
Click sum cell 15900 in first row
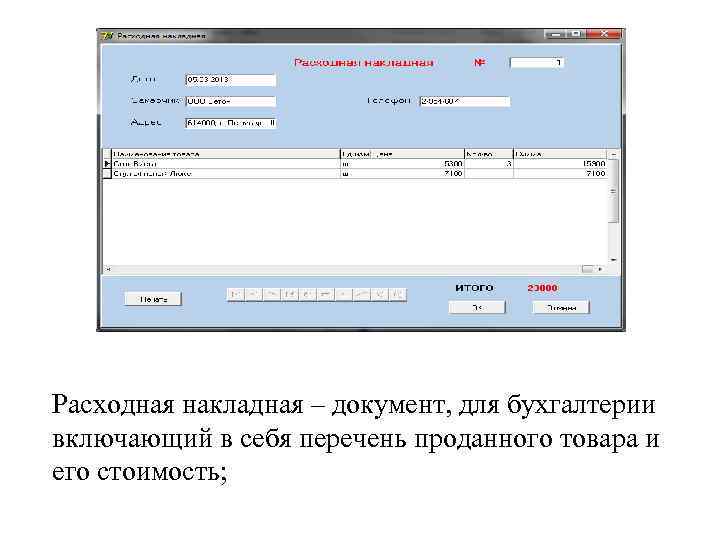pos(560,163)
